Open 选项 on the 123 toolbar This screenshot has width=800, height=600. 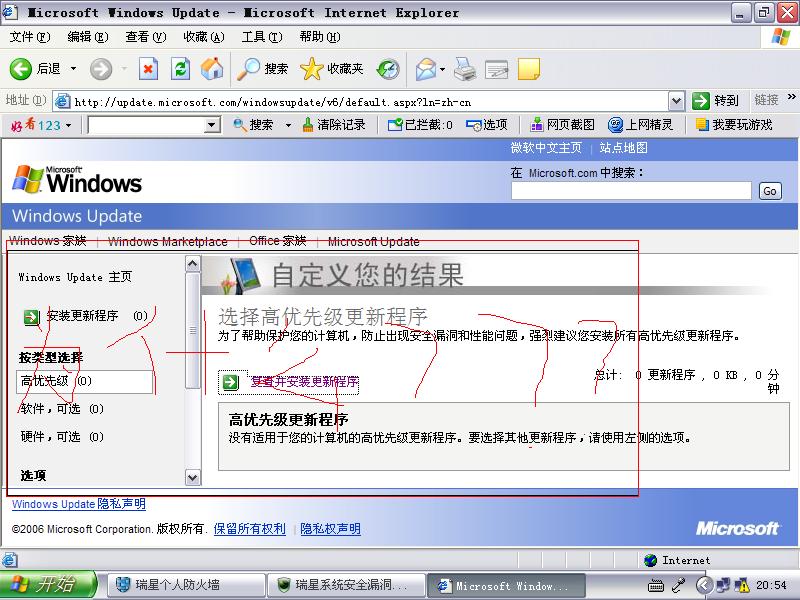(x=487, y=124)
